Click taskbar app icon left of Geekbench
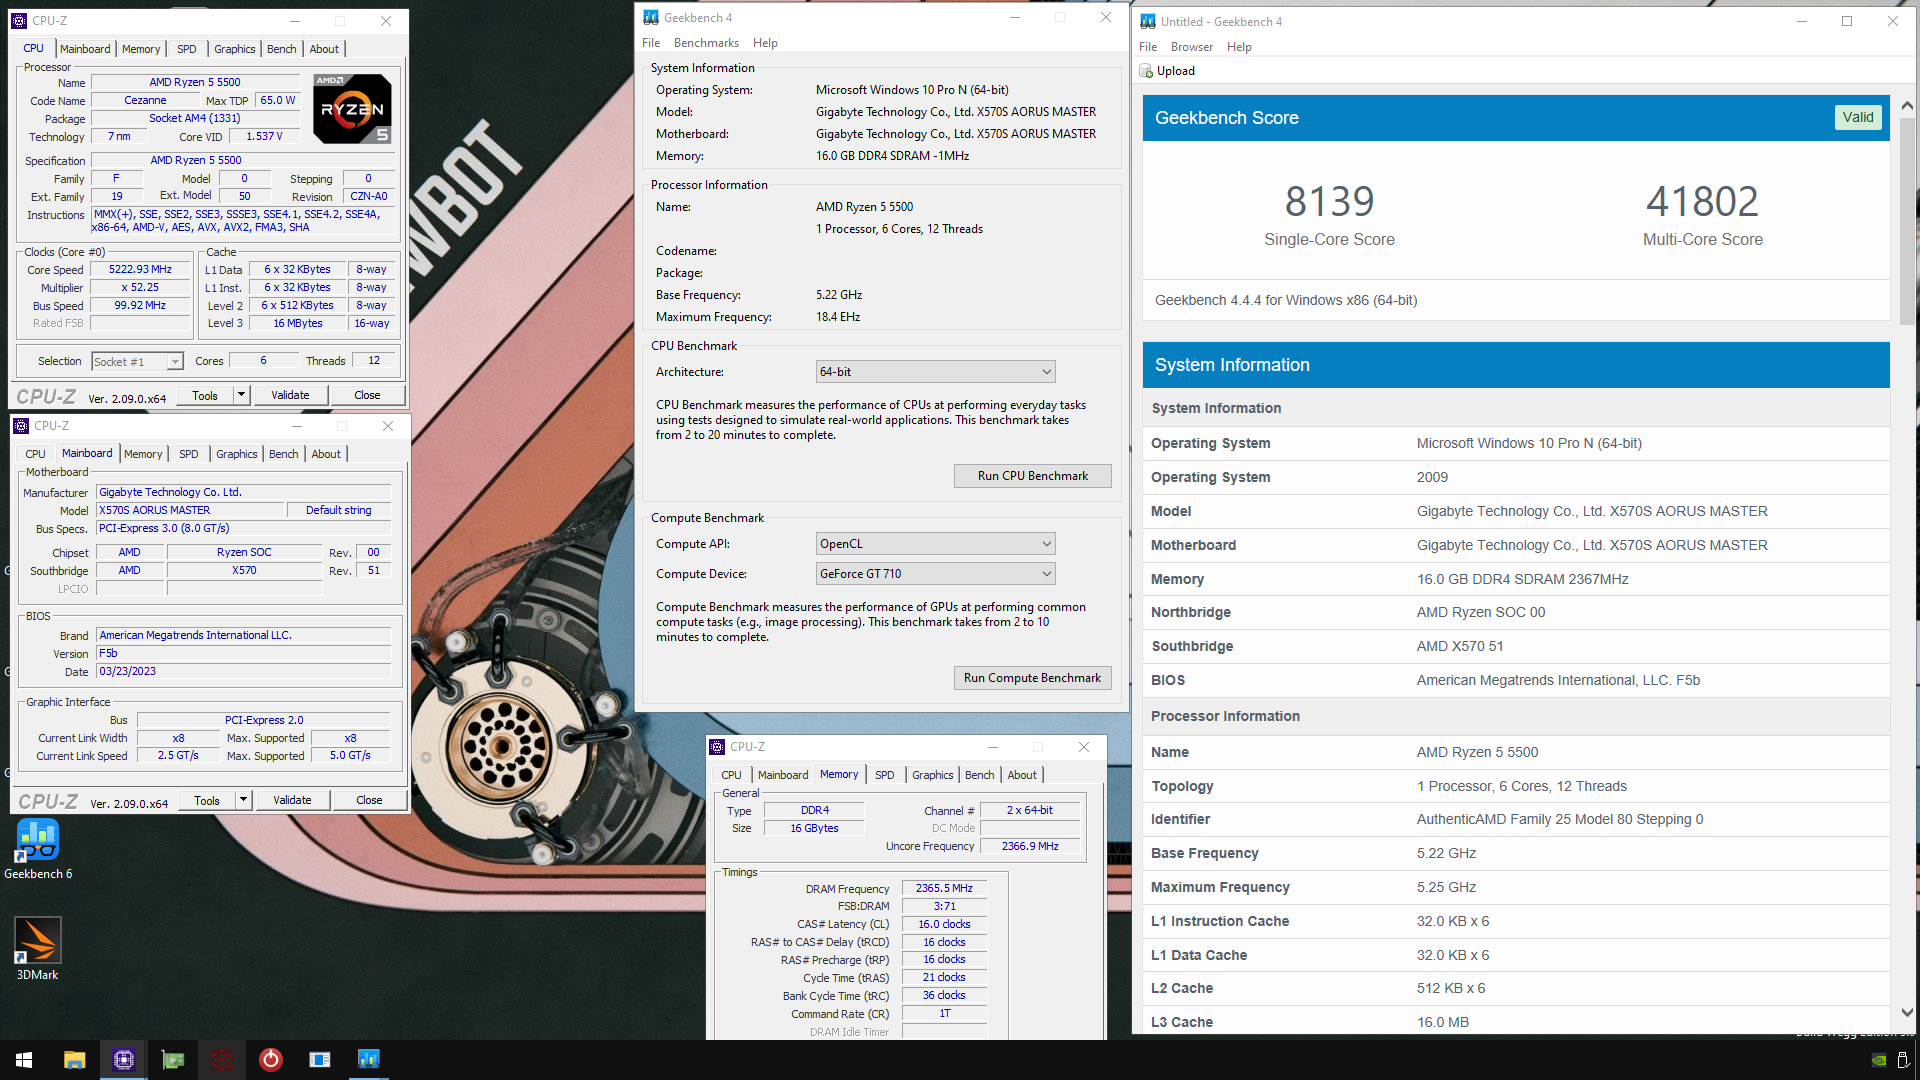 (x=319, y=1060)
